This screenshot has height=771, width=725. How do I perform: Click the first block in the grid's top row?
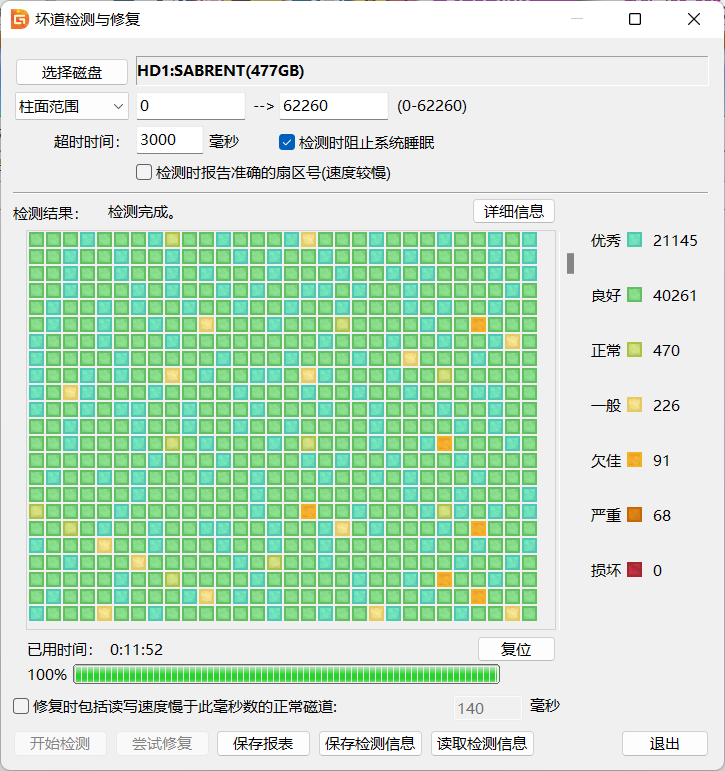point(36,239)
